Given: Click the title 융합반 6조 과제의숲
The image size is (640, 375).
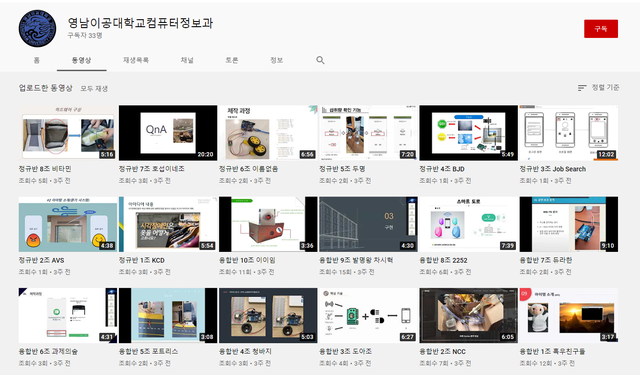Looking at the screenshot, I should point(48,351).
